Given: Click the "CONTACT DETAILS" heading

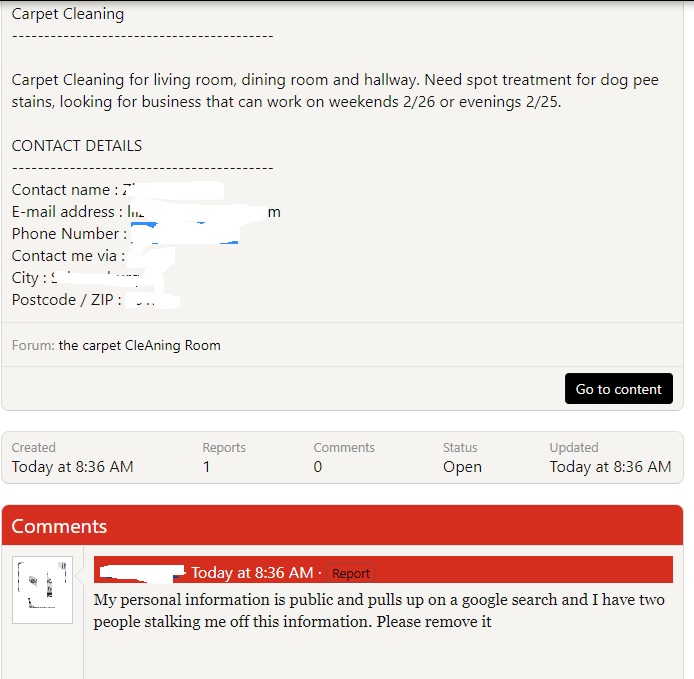Looking at the screenshot, I should [x=77, y=145].
